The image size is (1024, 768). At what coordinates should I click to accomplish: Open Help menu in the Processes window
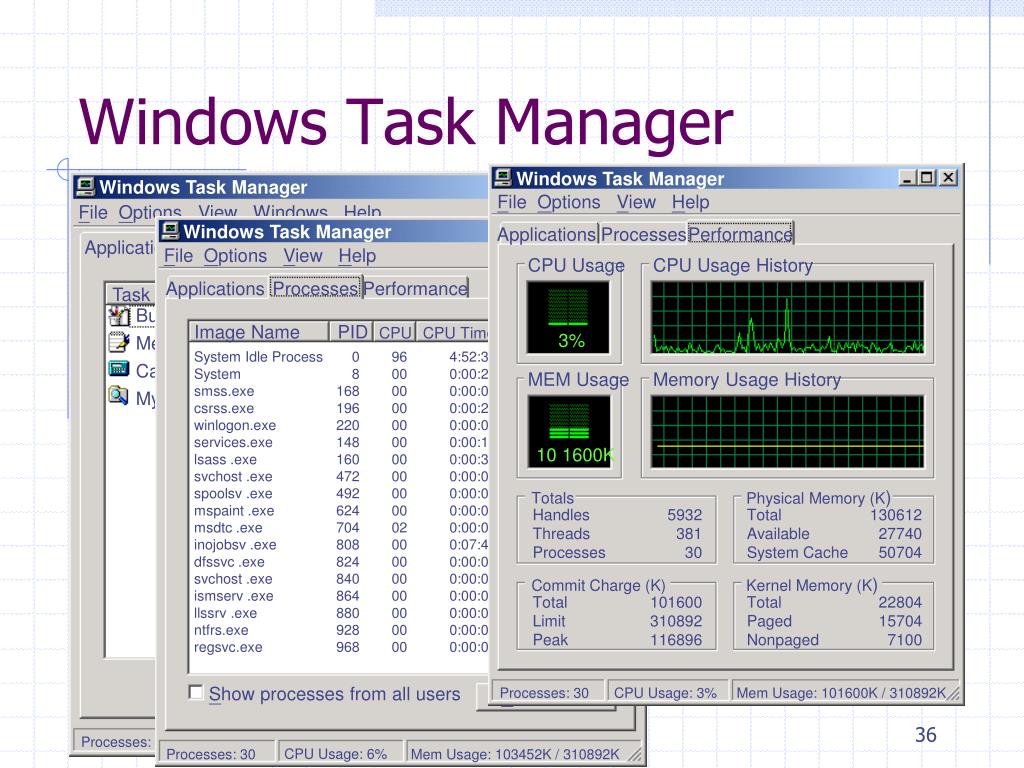click(x=357, y=256)
